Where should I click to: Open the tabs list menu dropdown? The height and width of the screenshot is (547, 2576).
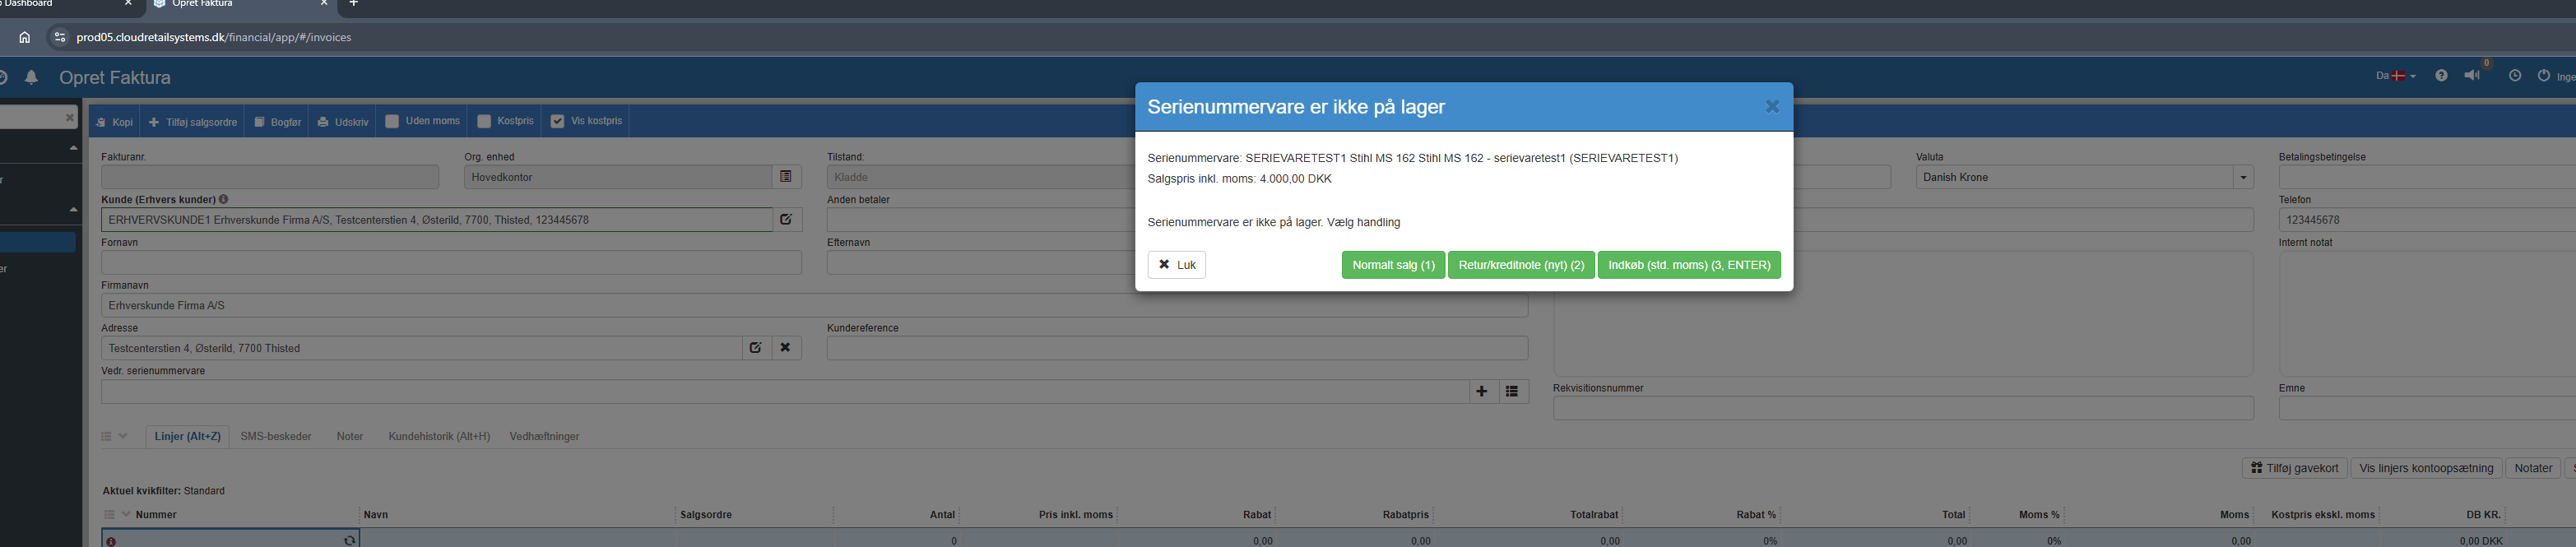click(114, 436)
